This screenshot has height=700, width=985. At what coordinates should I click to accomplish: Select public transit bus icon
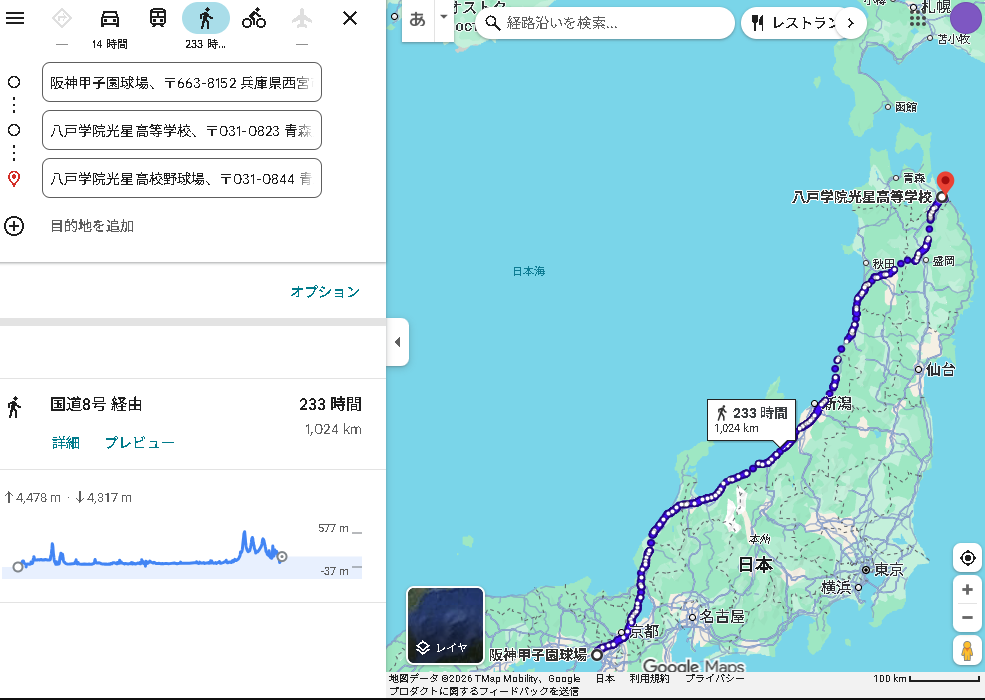coord(158,18)
